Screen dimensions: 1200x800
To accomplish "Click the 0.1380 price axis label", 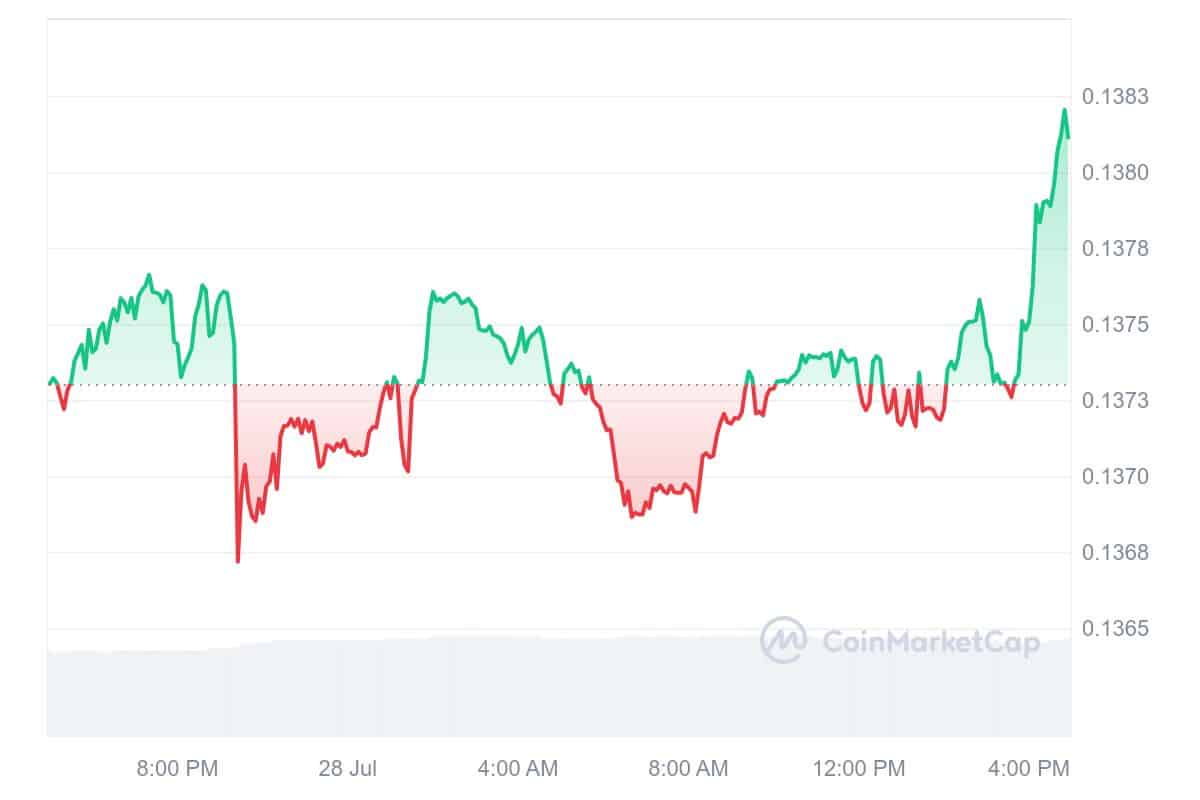I will pos(1115,173).
